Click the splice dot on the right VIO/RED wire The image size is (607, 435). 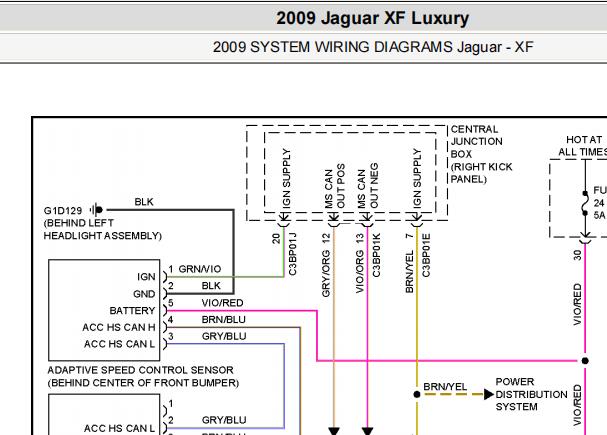coord(585,361)
